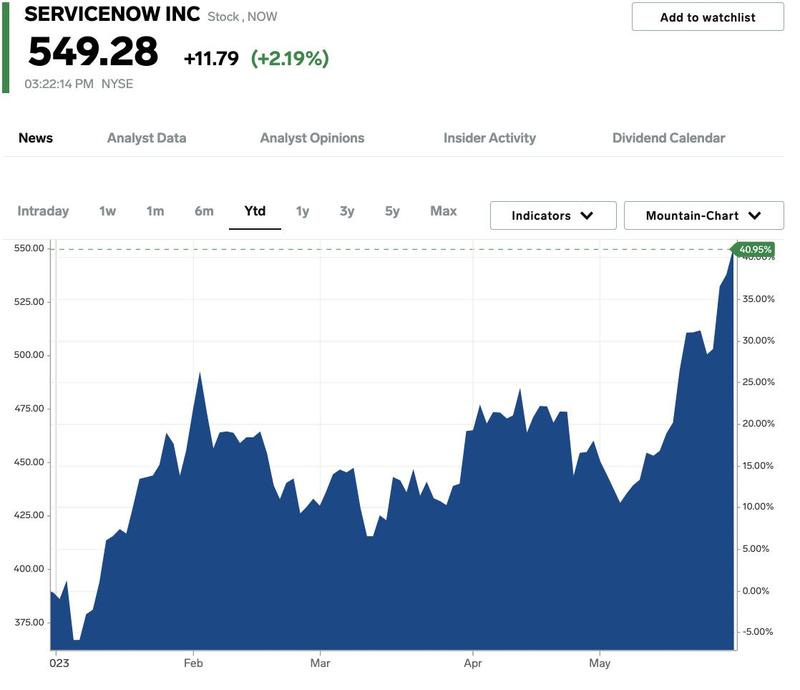Switch to the Analyst Data tab
The height and width of the screenshot is (690, 800).
tap(146, 138)
